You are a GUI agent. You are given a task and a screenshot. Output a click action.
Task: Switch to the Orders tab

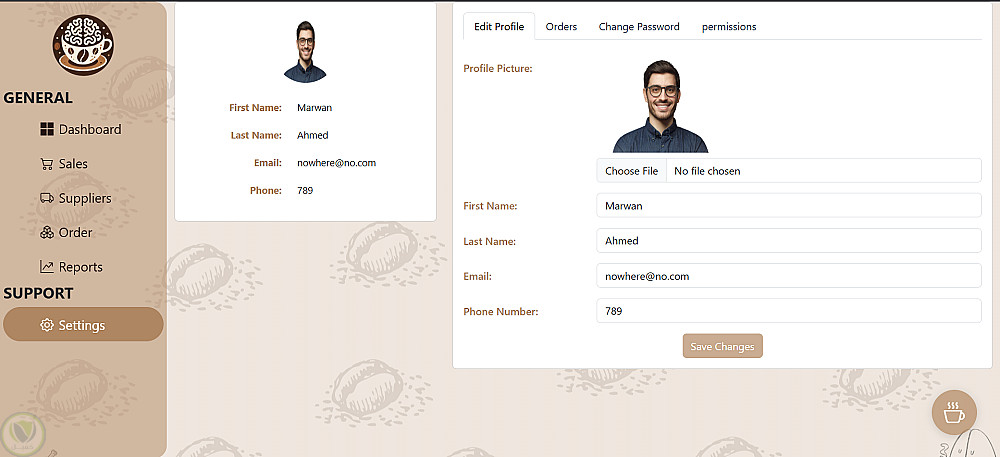point(561,27)
